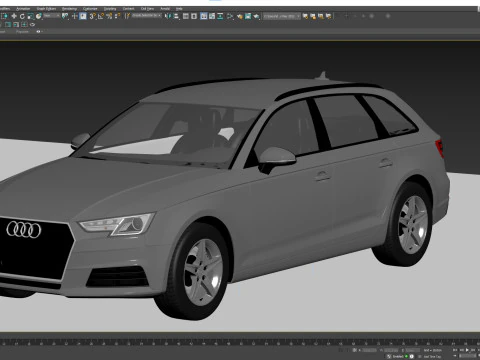Viewport: 480px width, 360px height.
Task: Click the Use Pivot Point Center icon
Action: point(65,16)
